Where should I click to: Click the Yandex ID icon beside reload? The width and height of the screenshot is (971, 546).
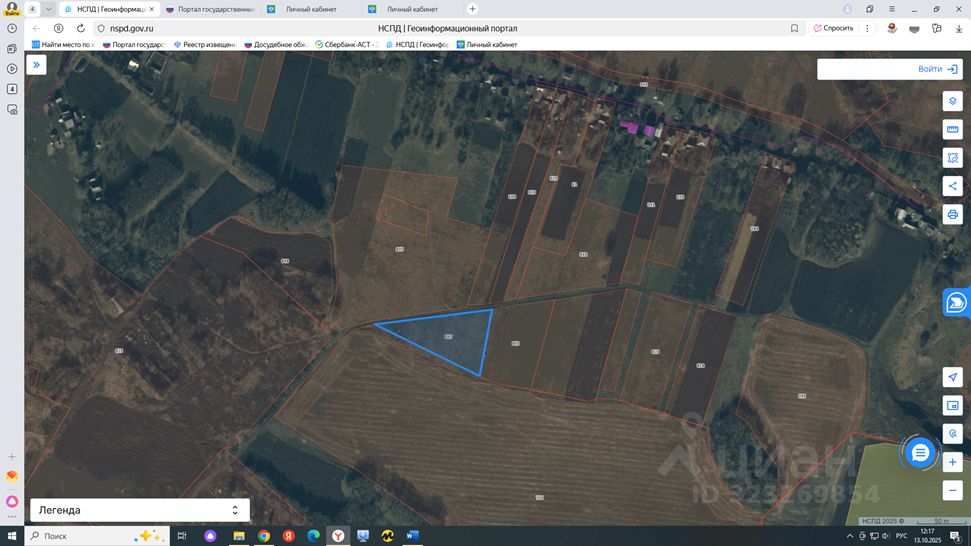tap(58, 28)
